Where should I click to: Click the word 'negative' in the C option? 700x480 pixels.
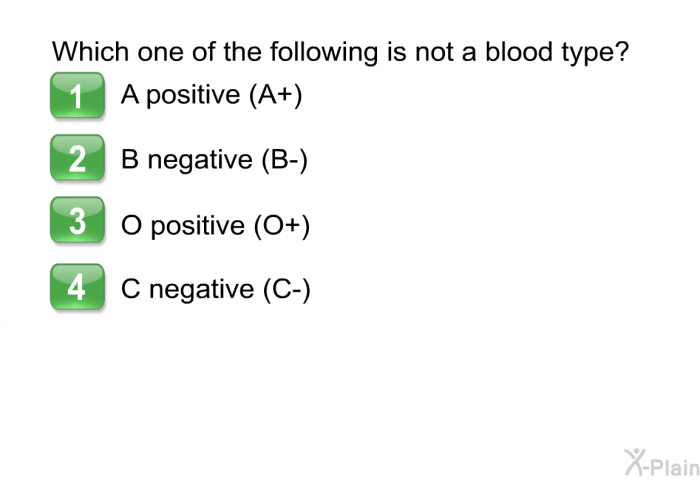coord(201,289)
